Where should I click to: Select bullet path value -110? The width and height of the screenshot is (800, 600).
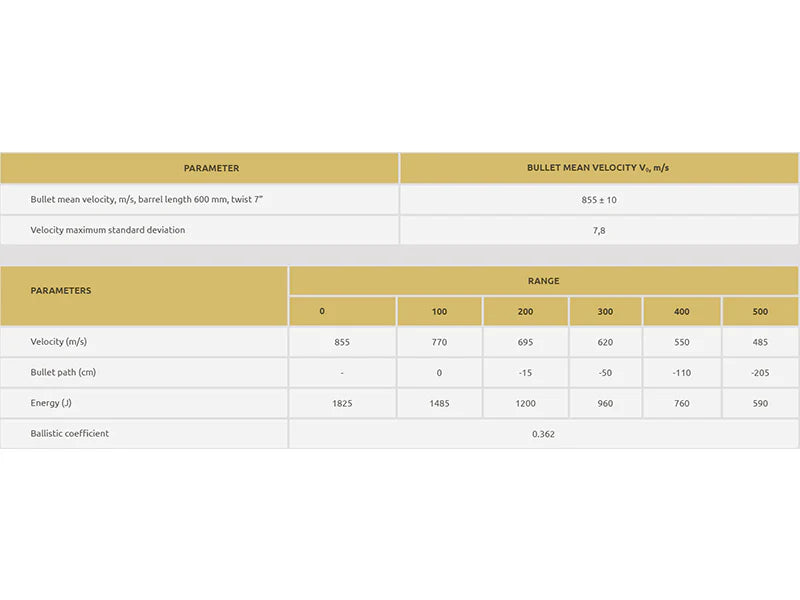click(682, 373)
